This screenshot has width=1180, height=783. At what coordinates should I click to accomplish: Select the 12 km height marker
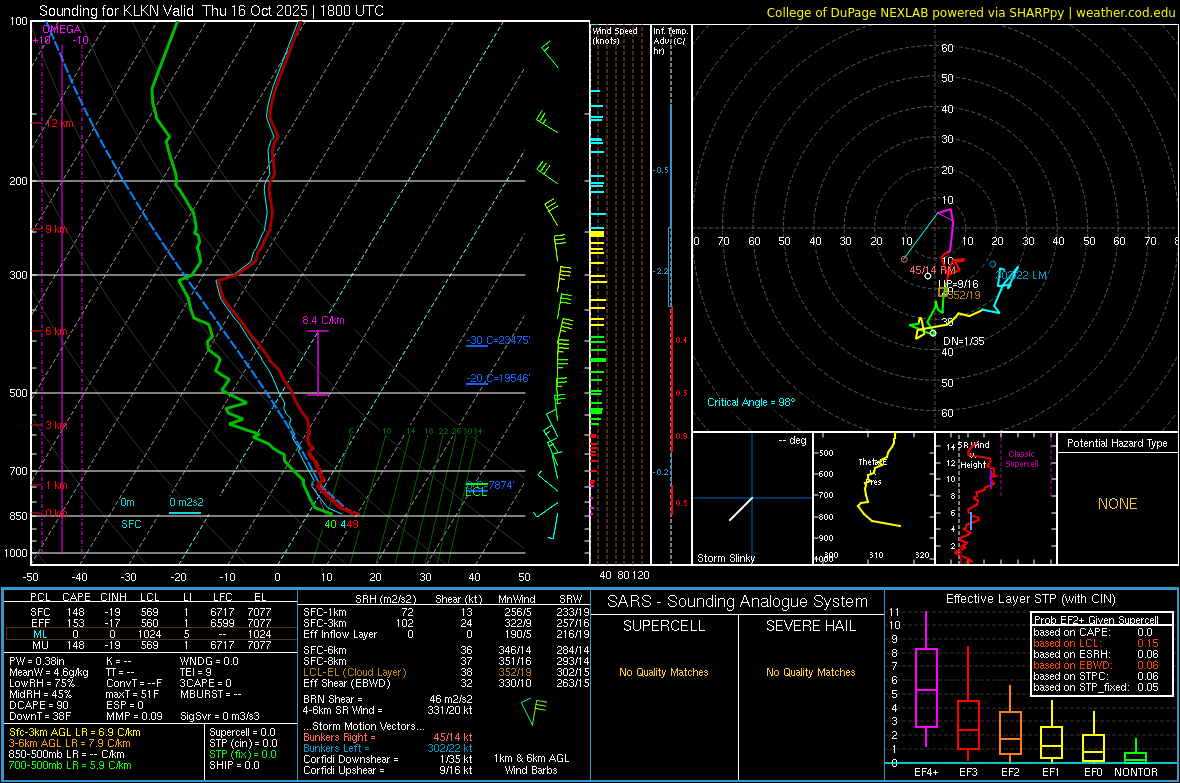[x=59, y=123]
